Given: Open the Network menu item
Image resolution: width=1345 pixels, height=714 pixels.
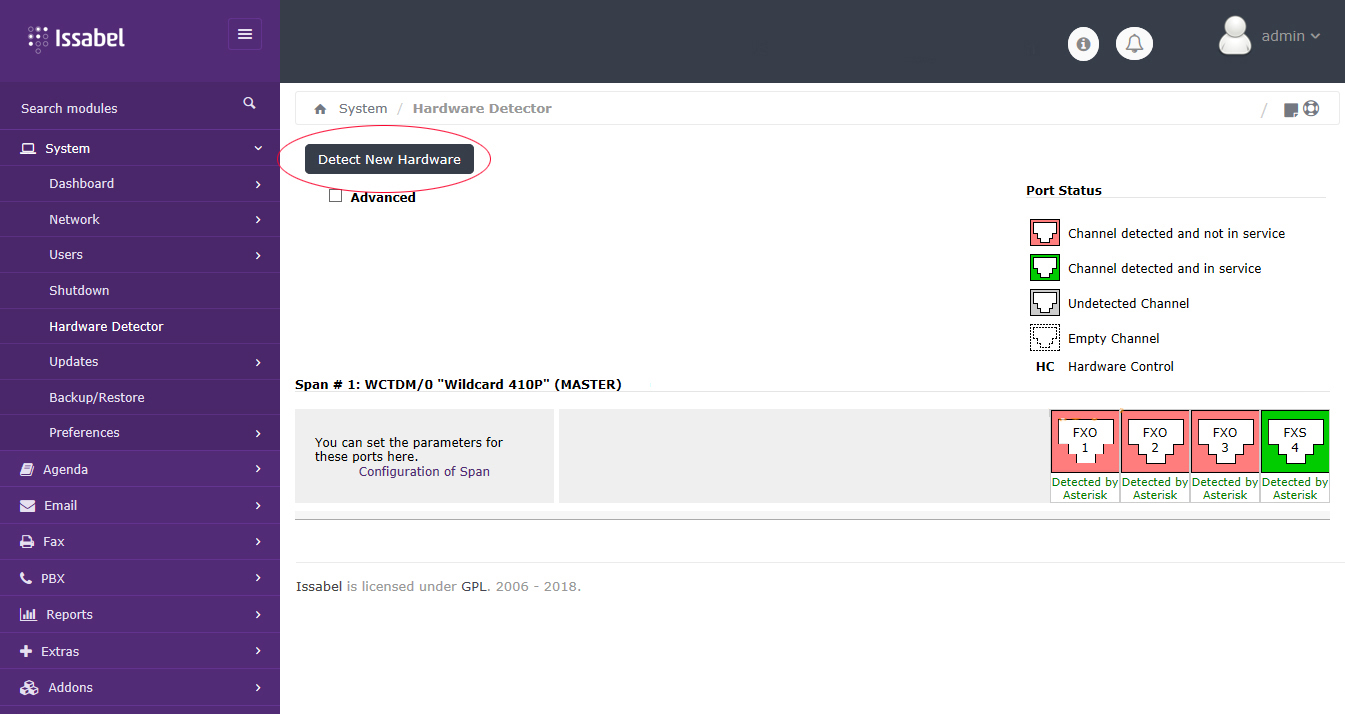Looking at the screenshot, I should click(x=74, y=219).
